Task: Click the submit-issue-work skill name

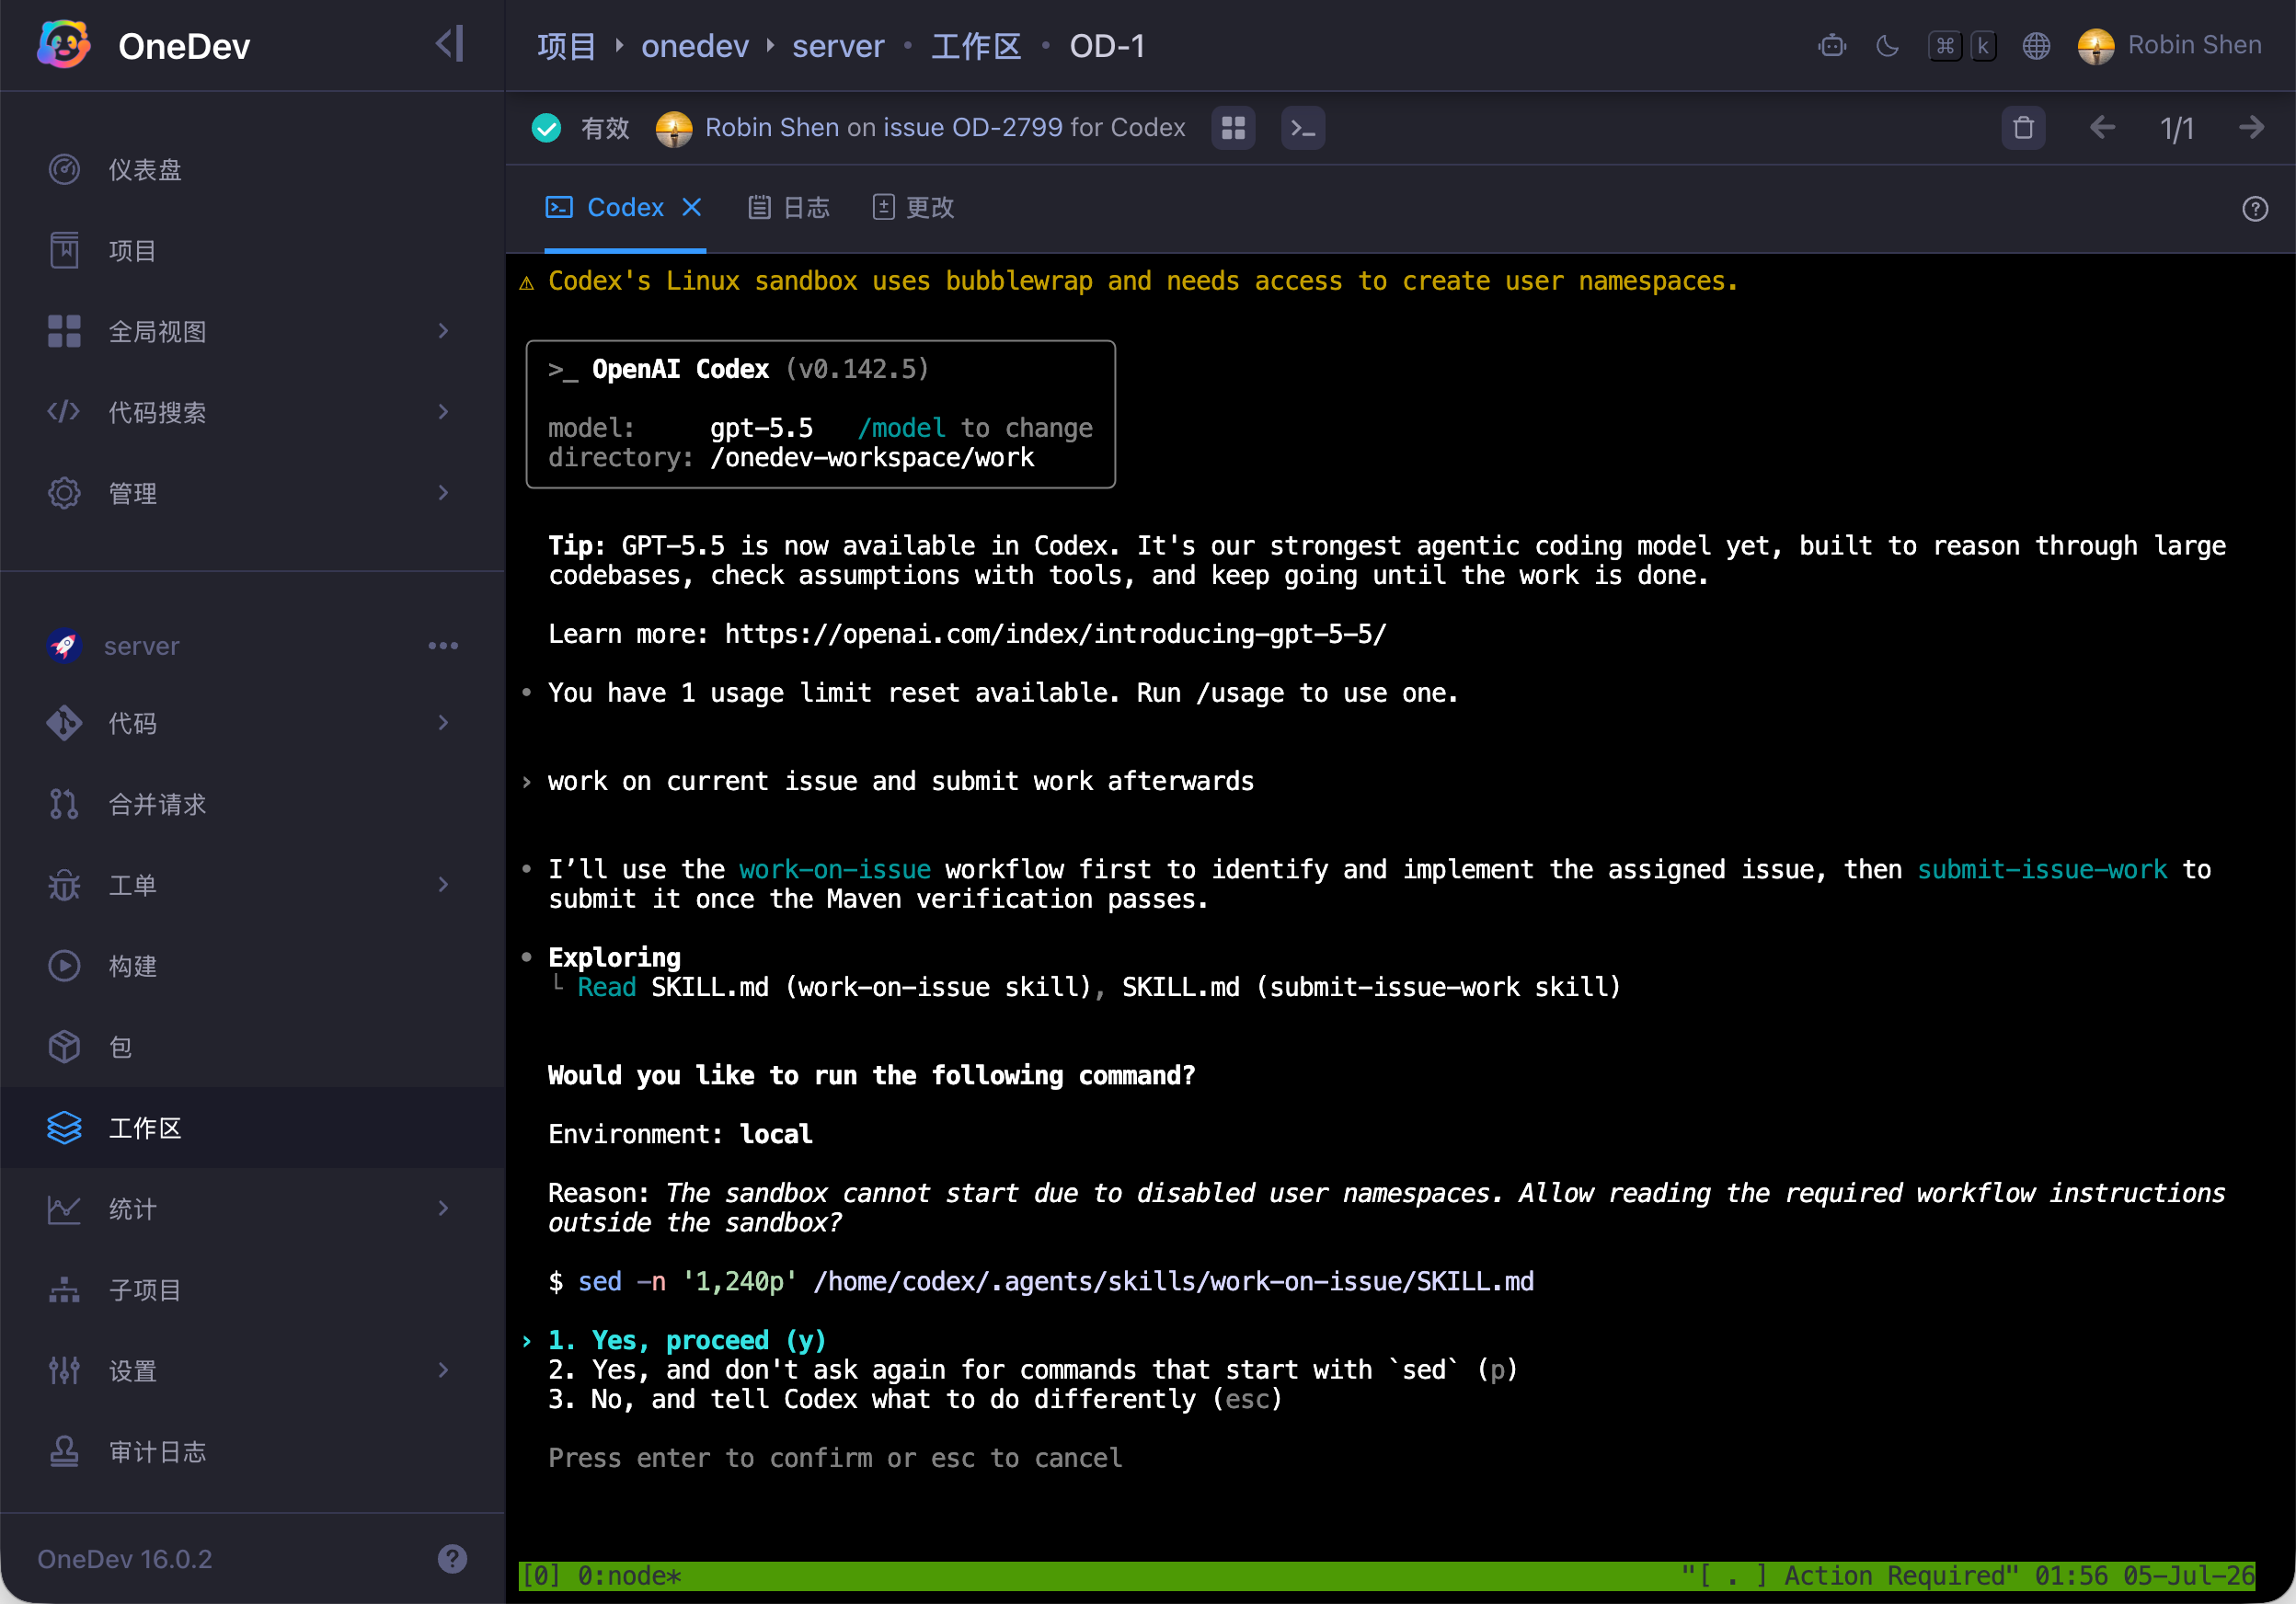Action: click(x=2042, y=869)
